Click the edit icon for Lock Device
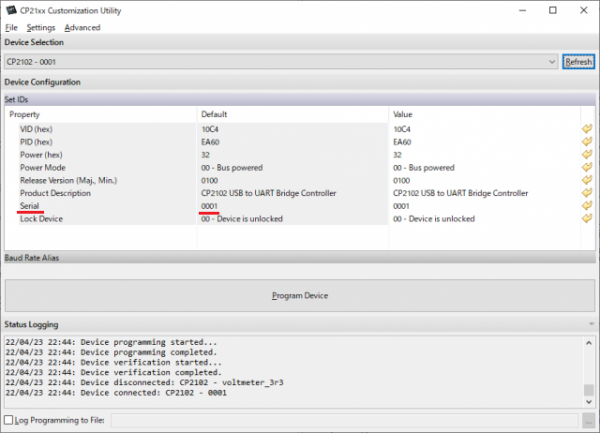The height and width of the screenshot is (433, 600). 587,219
